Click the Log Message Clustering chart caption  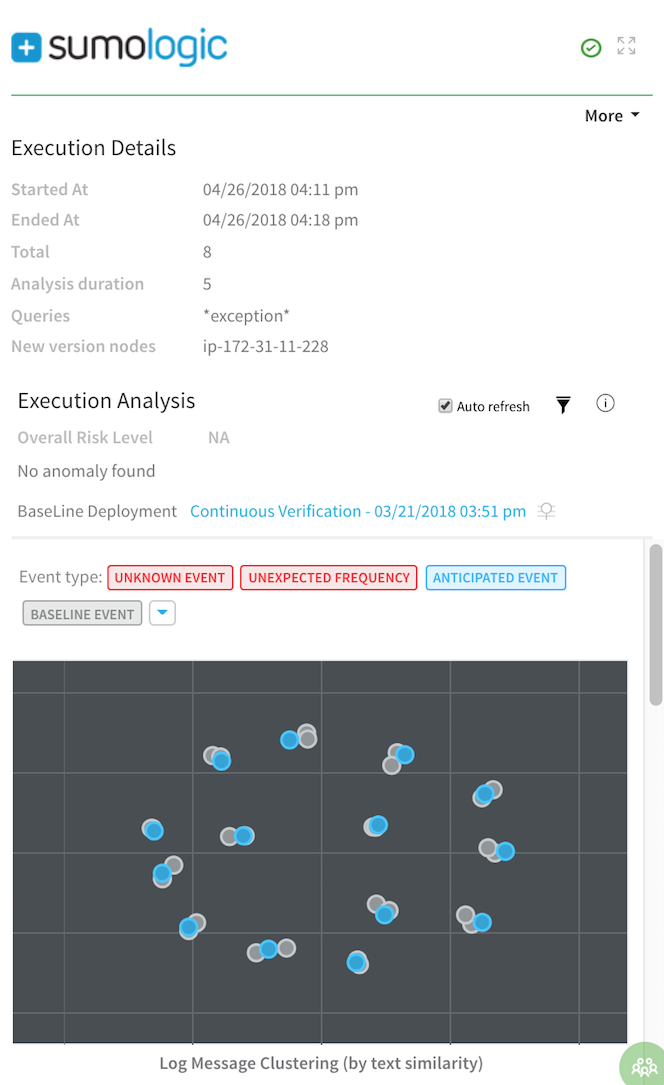pos(321,1064)
